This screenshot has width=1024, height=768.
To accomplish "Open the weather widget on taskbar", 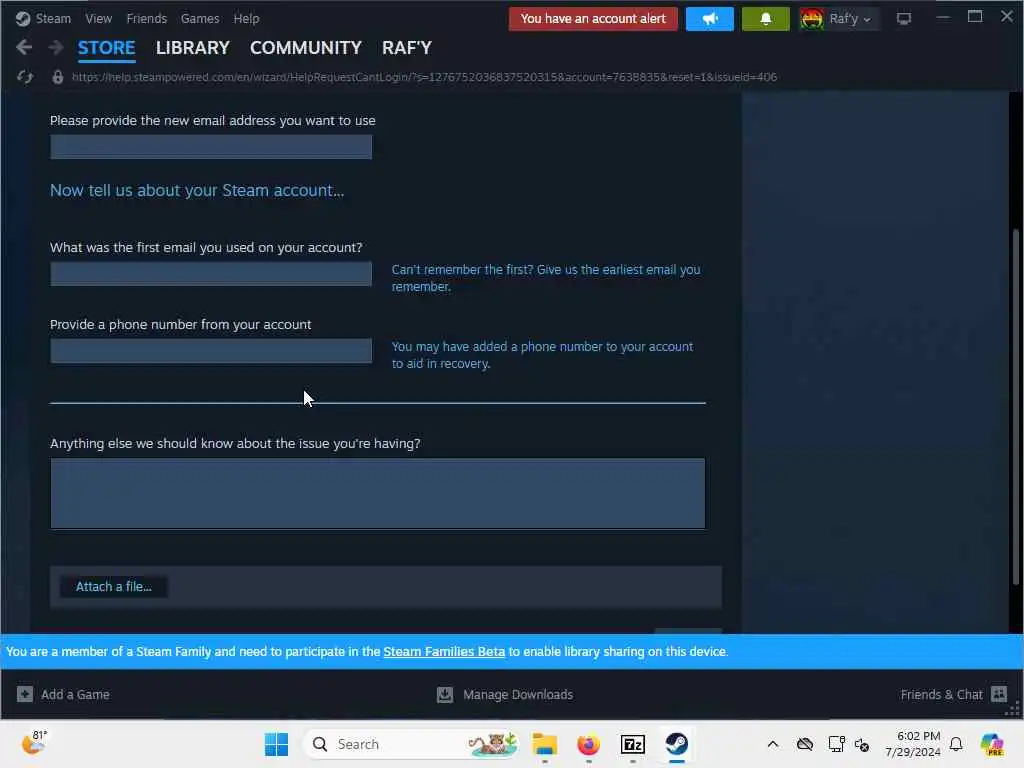I will [34, 743].
